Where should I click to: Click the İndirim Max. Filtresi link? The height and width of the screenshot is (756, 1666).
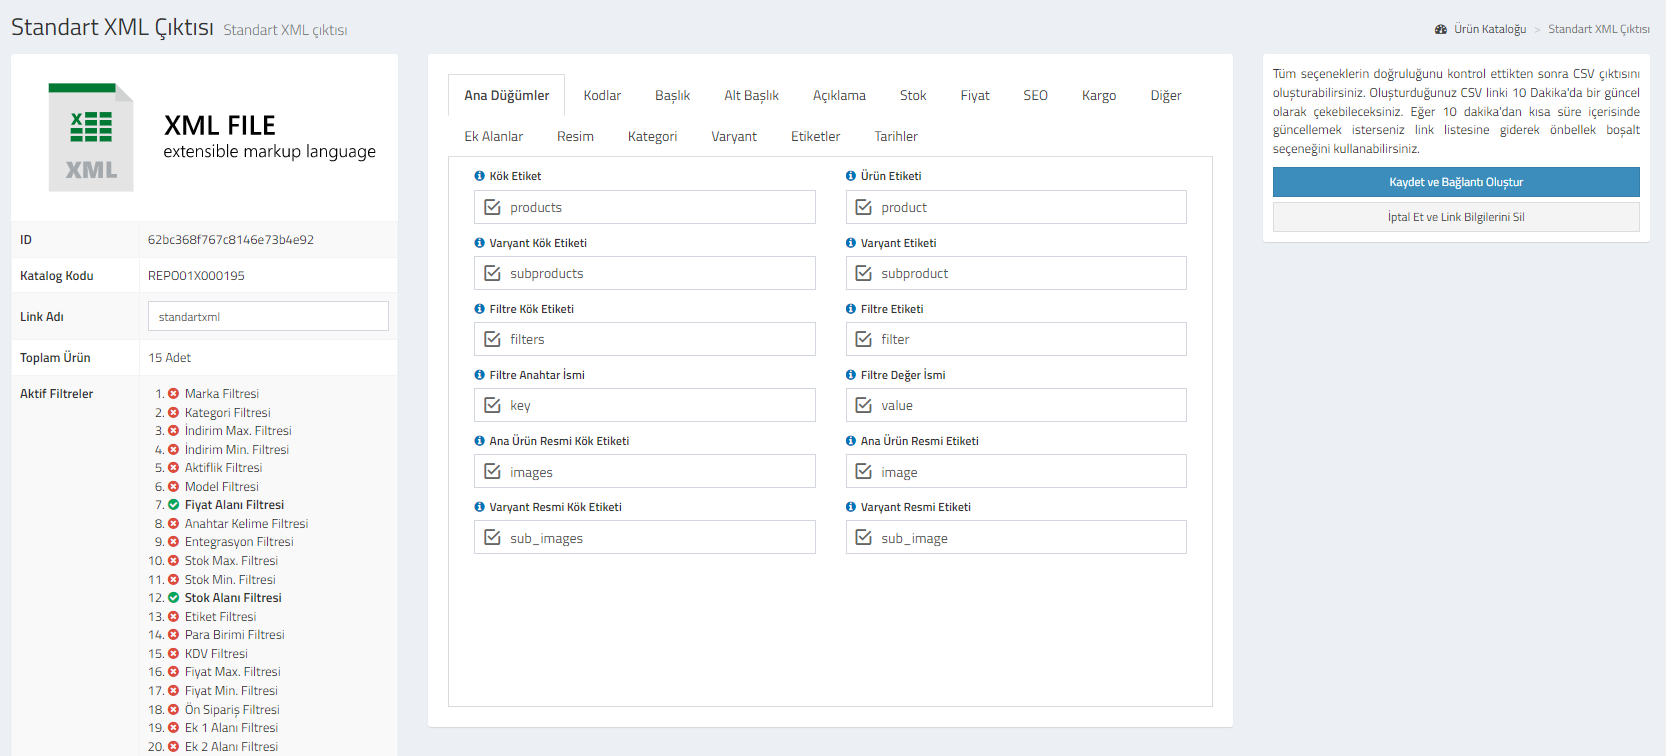tap(238, 431)
